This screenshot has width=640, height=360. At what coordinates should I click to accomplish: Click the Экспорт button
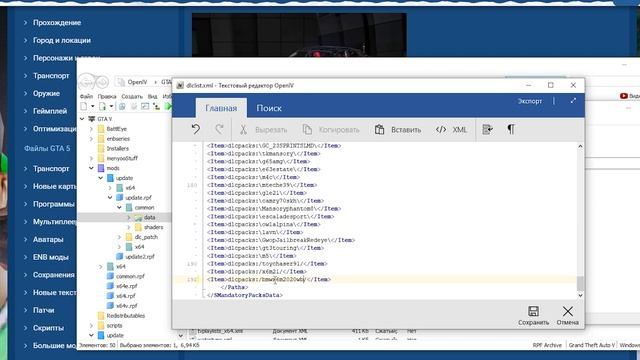click(530, 101)
